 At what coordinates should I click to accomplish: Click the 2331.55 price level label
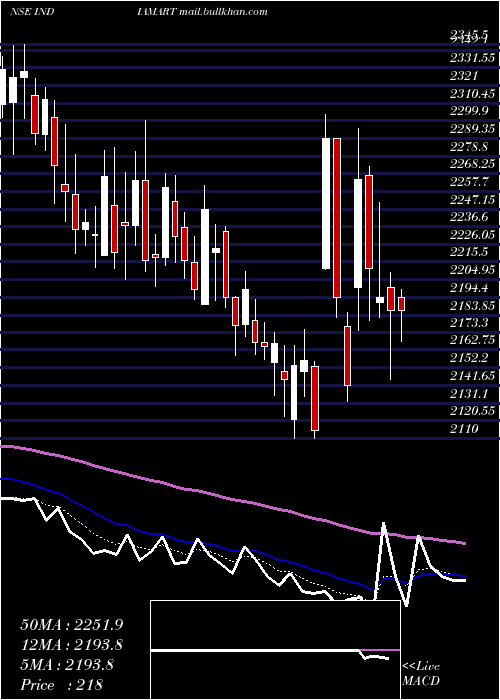tap(472, 58)
